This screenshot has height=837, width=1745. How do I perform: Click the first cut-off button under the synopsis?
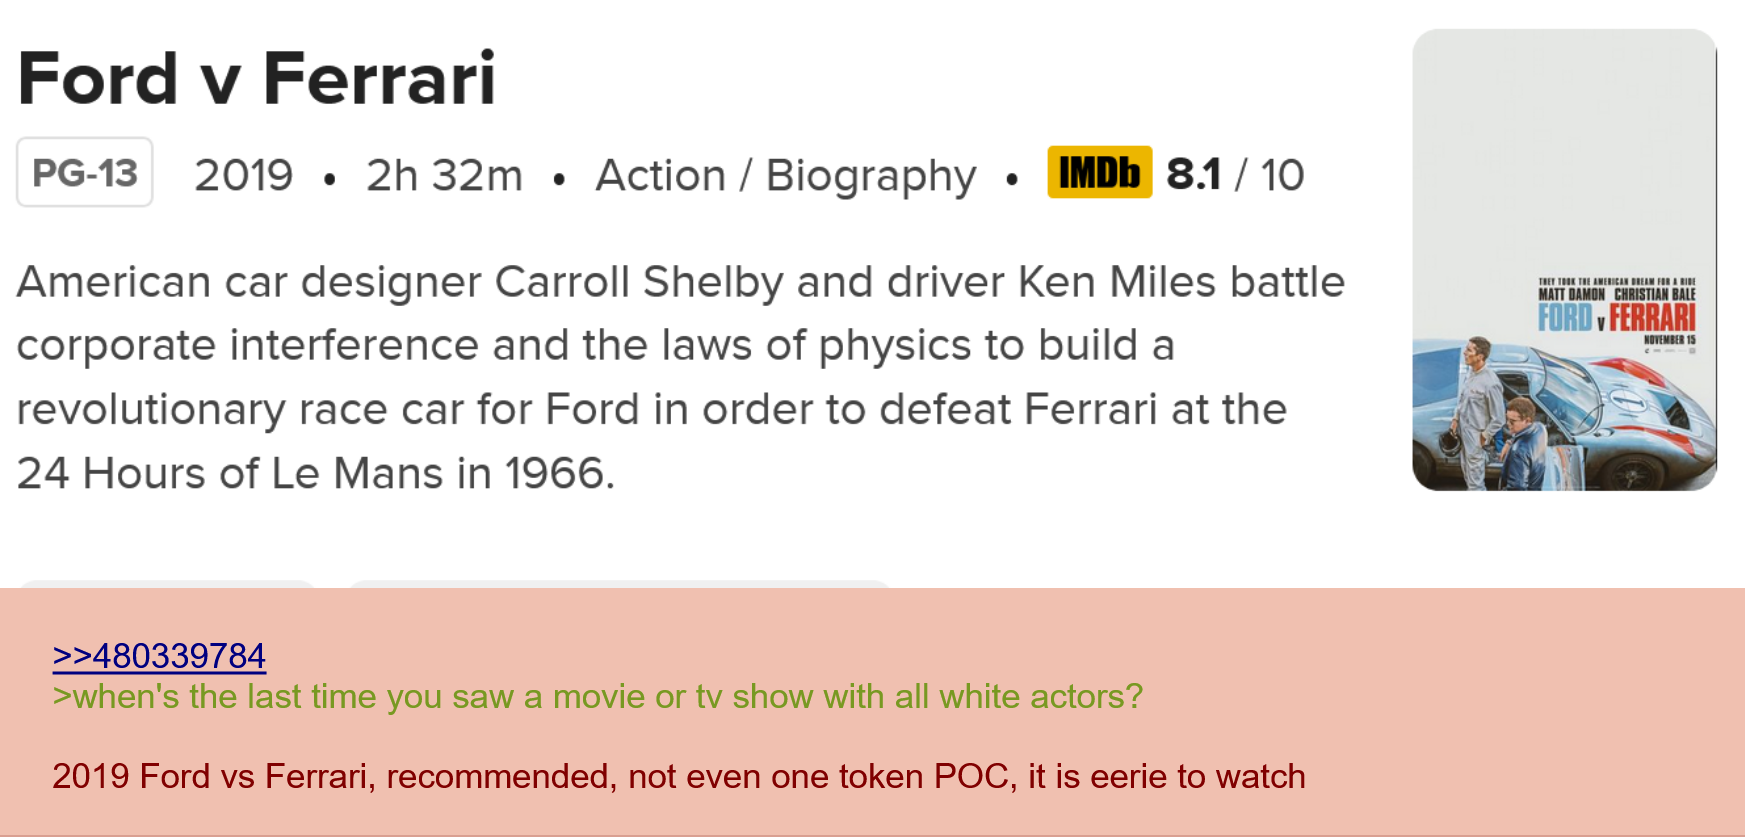[x=168, y=584]
